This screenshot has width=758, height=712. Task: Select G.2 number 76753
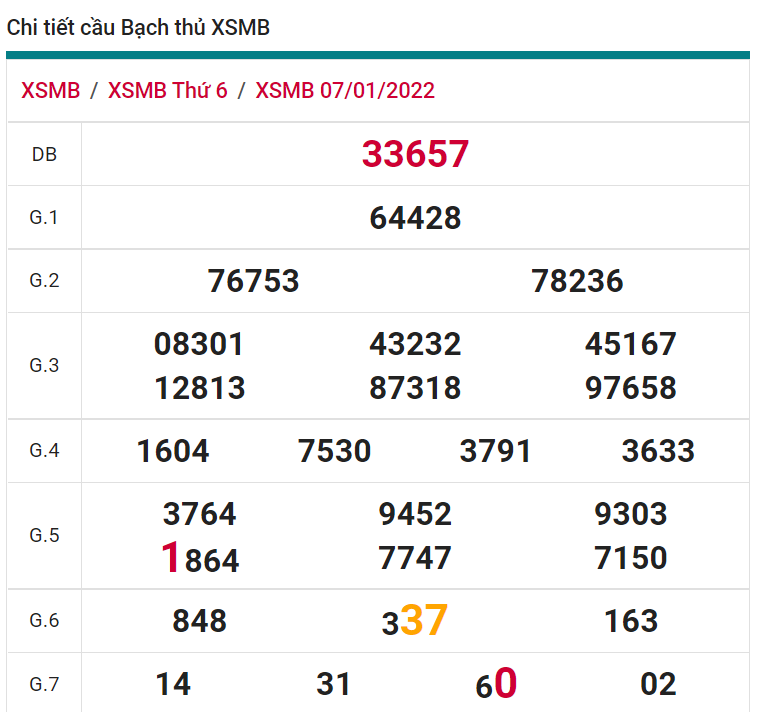click(253, 281)
